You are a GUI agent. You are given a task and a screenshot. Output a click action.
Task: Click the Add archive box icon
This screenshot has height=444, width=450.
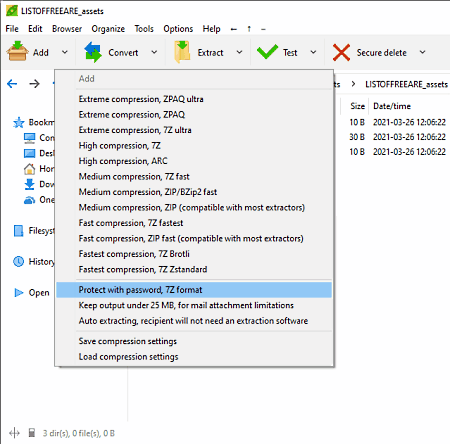17,52
